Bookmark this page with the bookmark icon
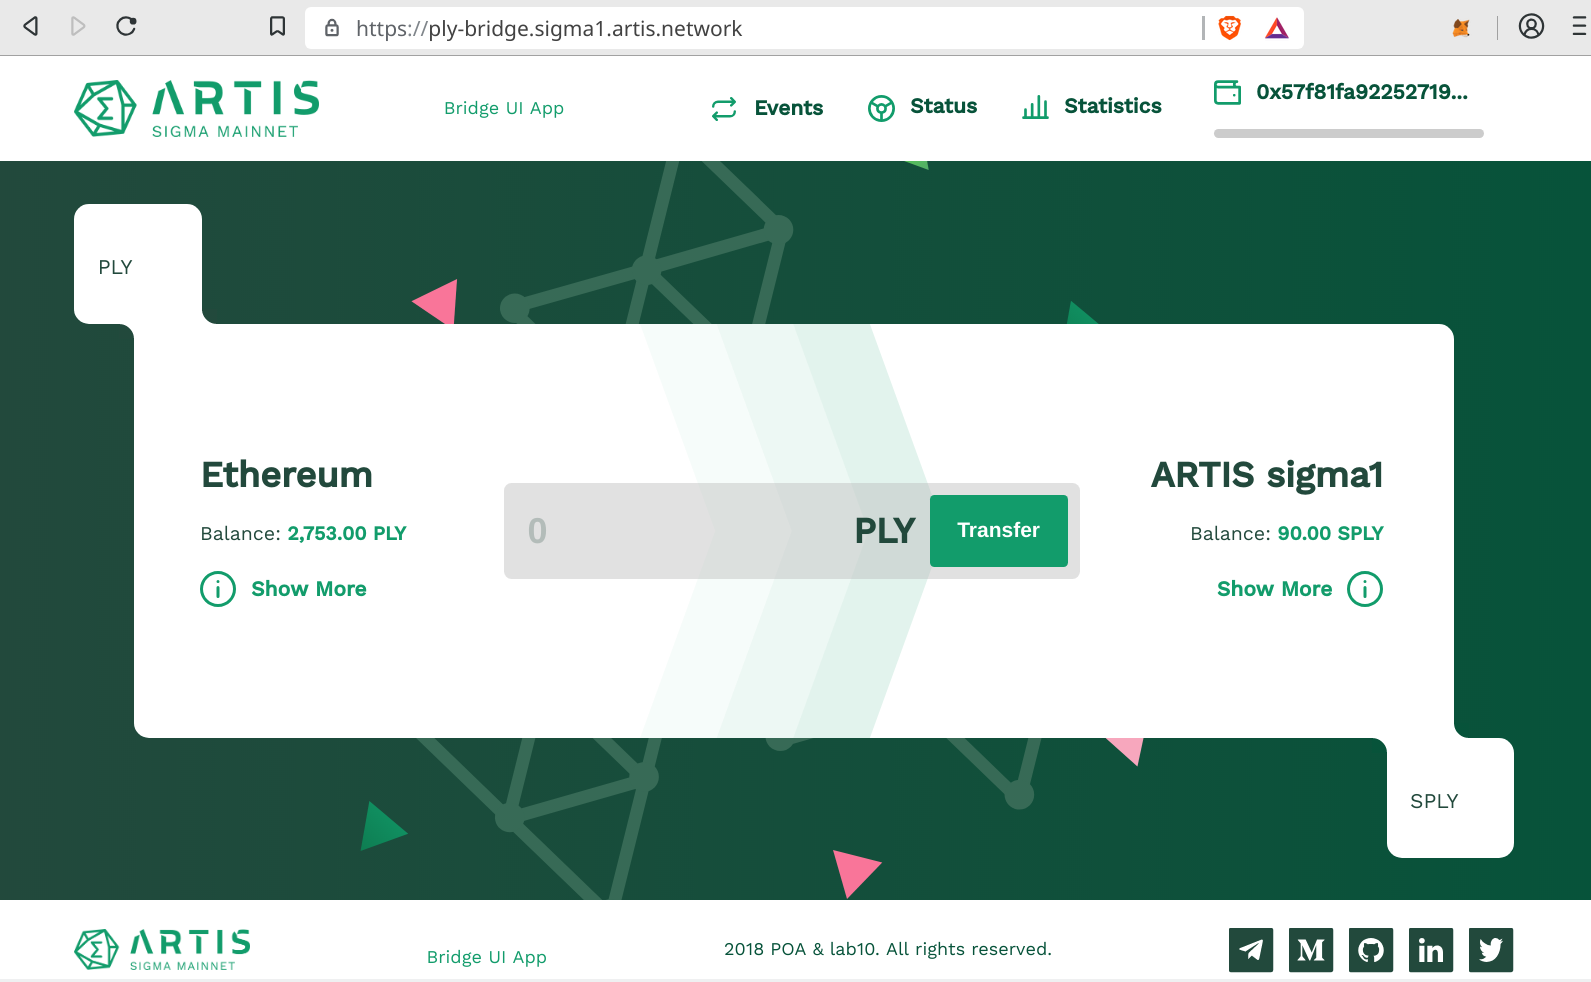Screen dimensions: 1591x982 point(278,26)
